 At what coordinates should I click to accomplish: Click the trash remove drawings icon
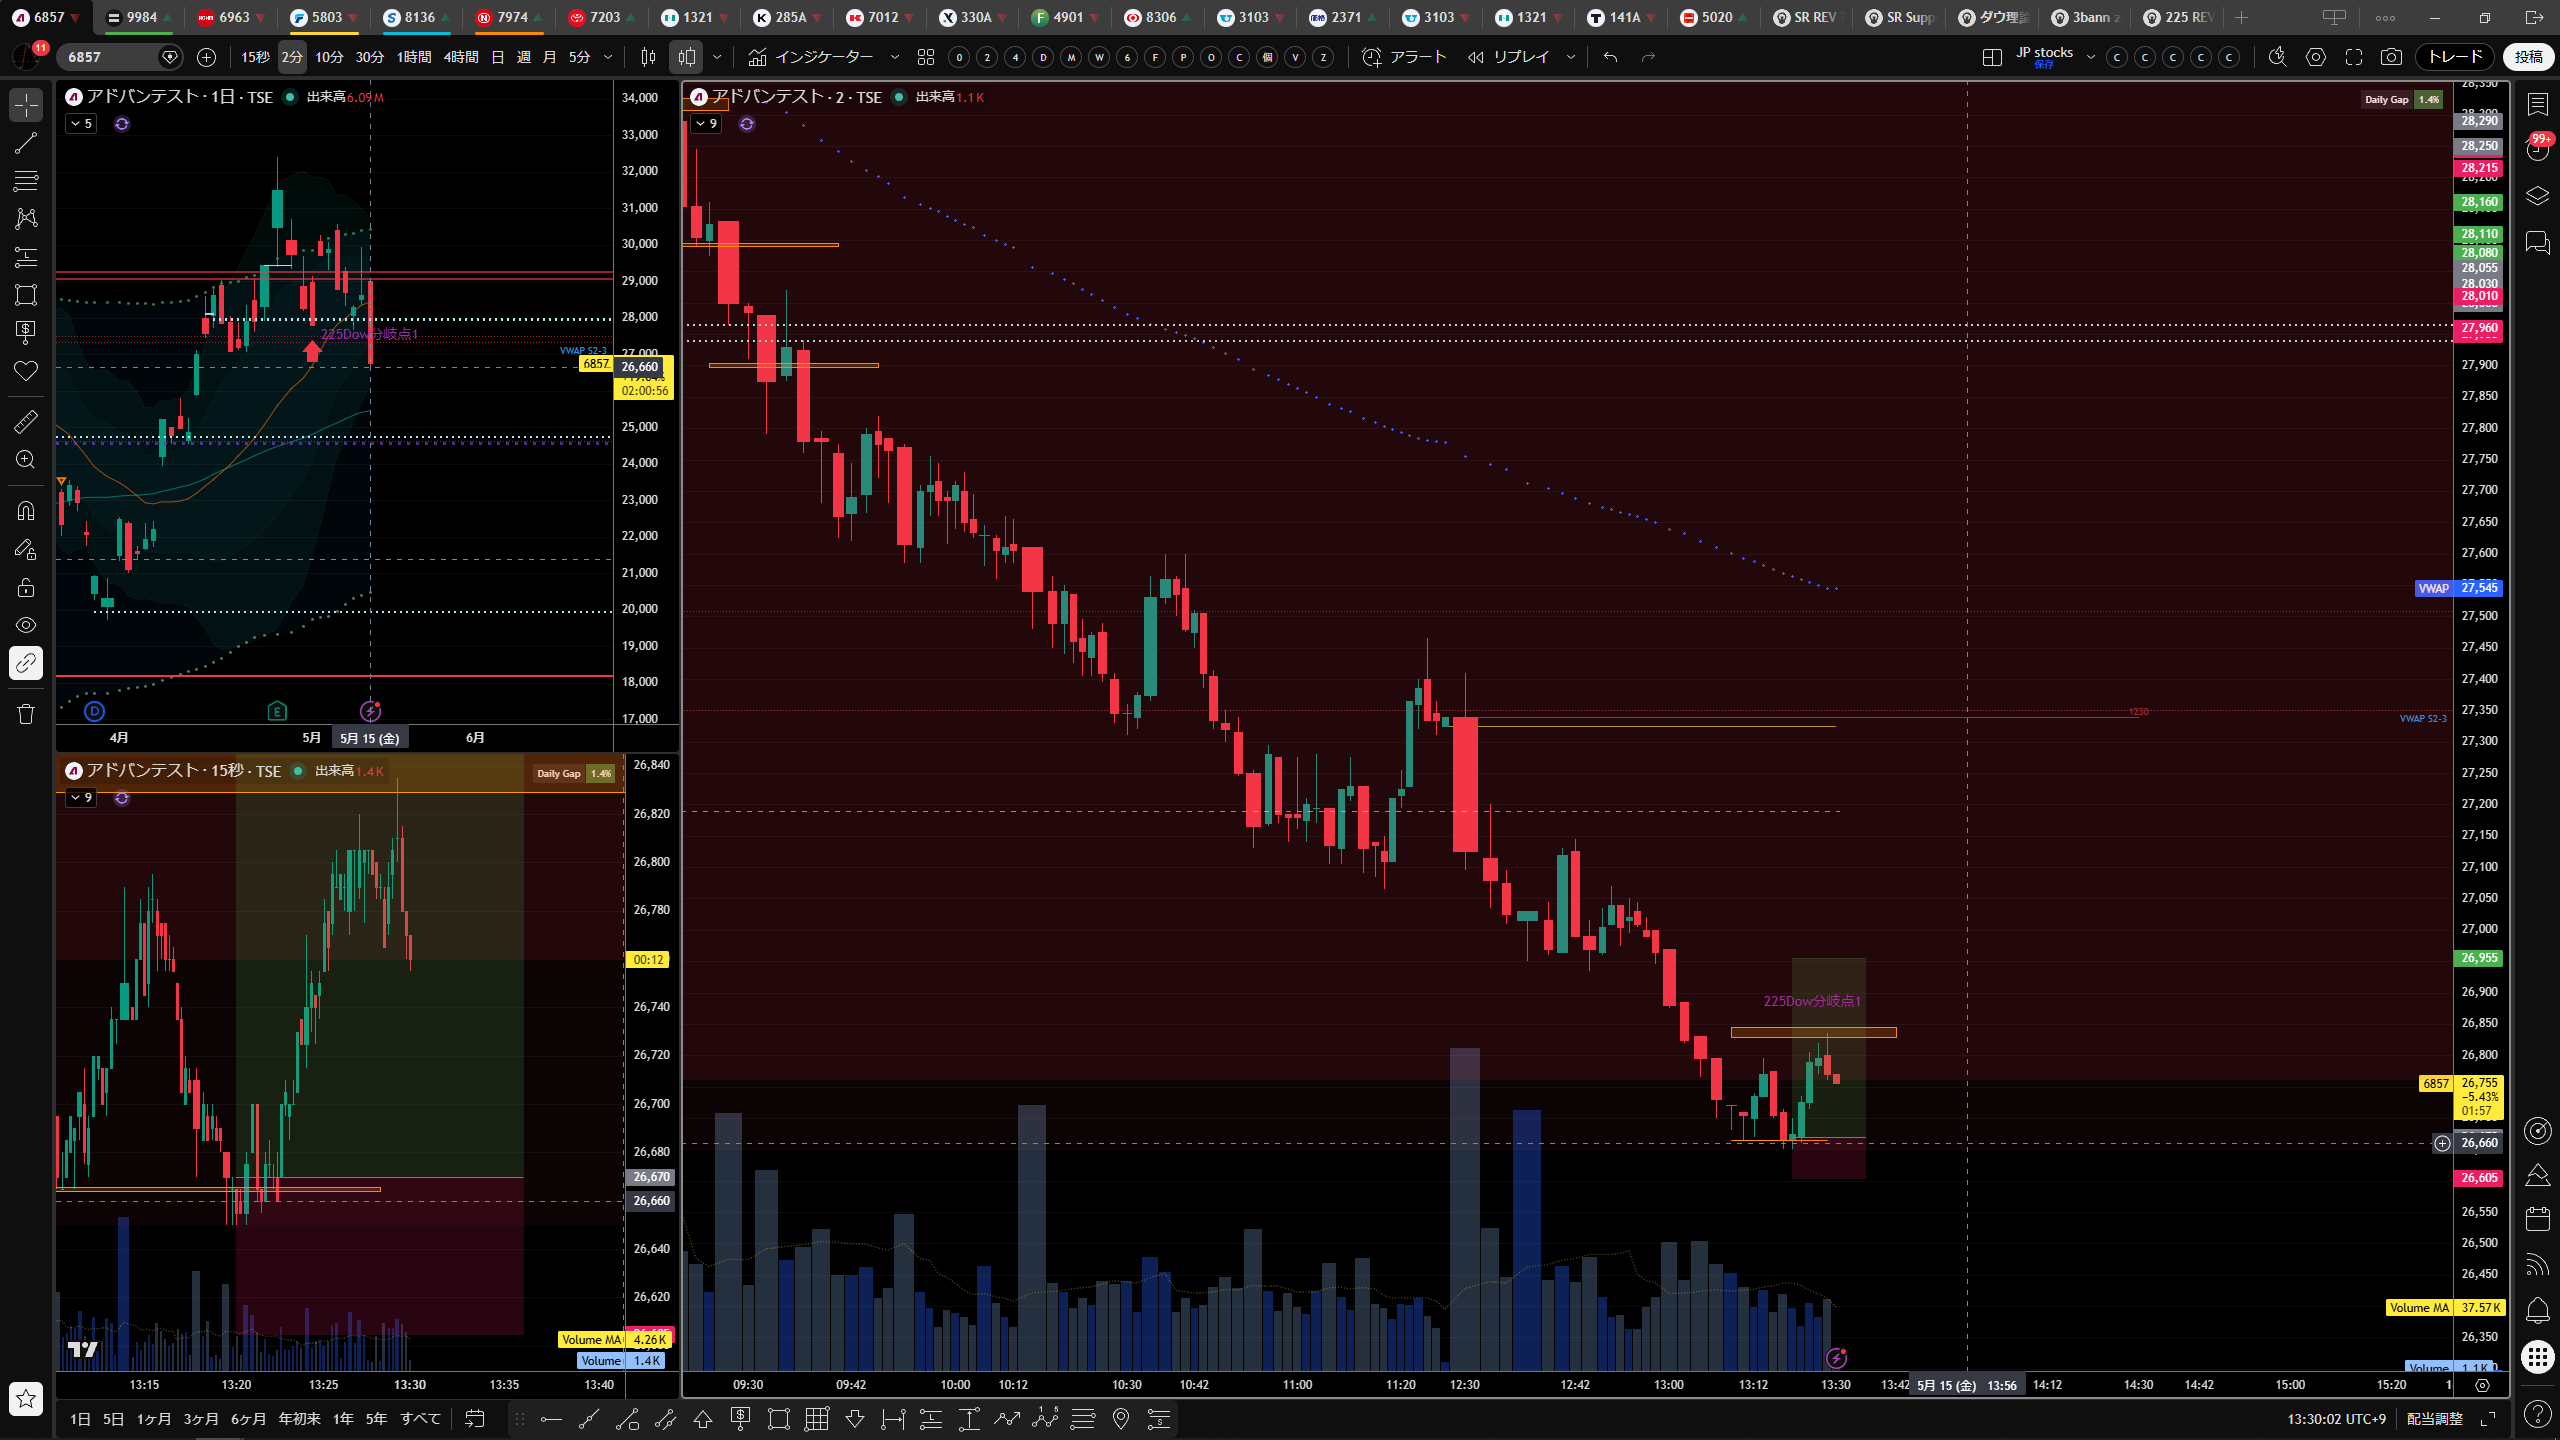[26, 714]
